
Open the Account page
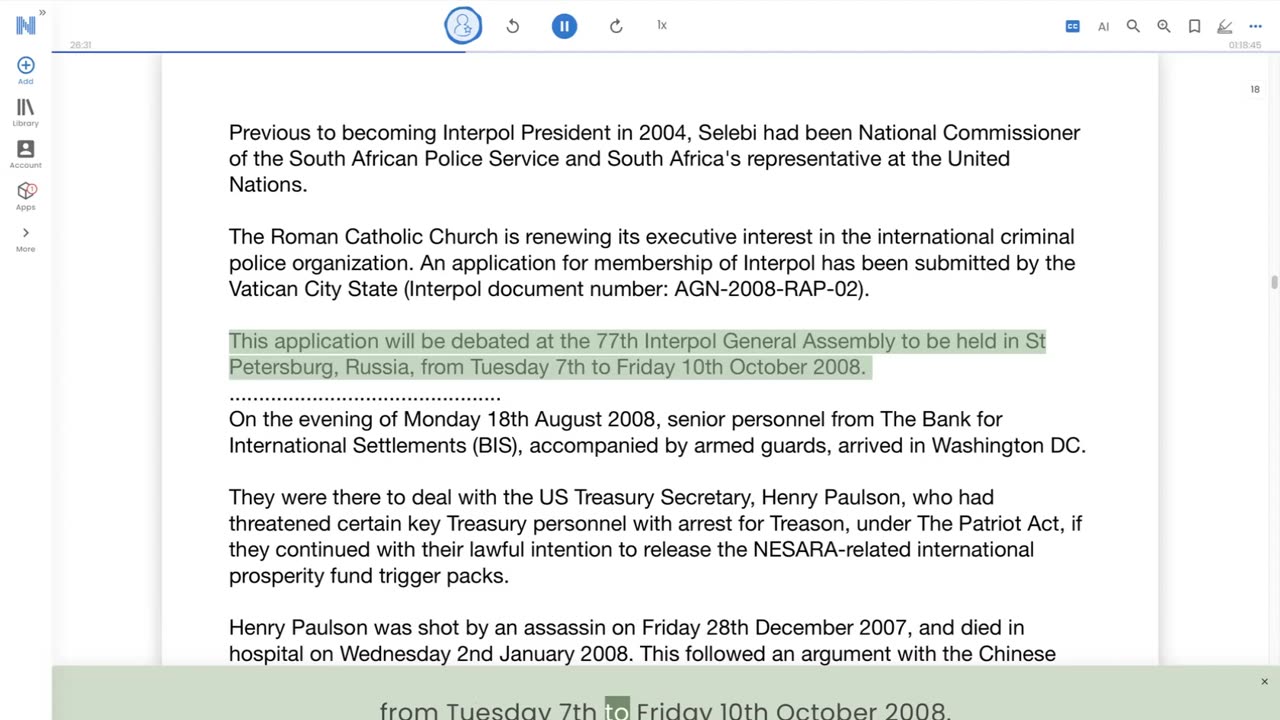(26, 154)
